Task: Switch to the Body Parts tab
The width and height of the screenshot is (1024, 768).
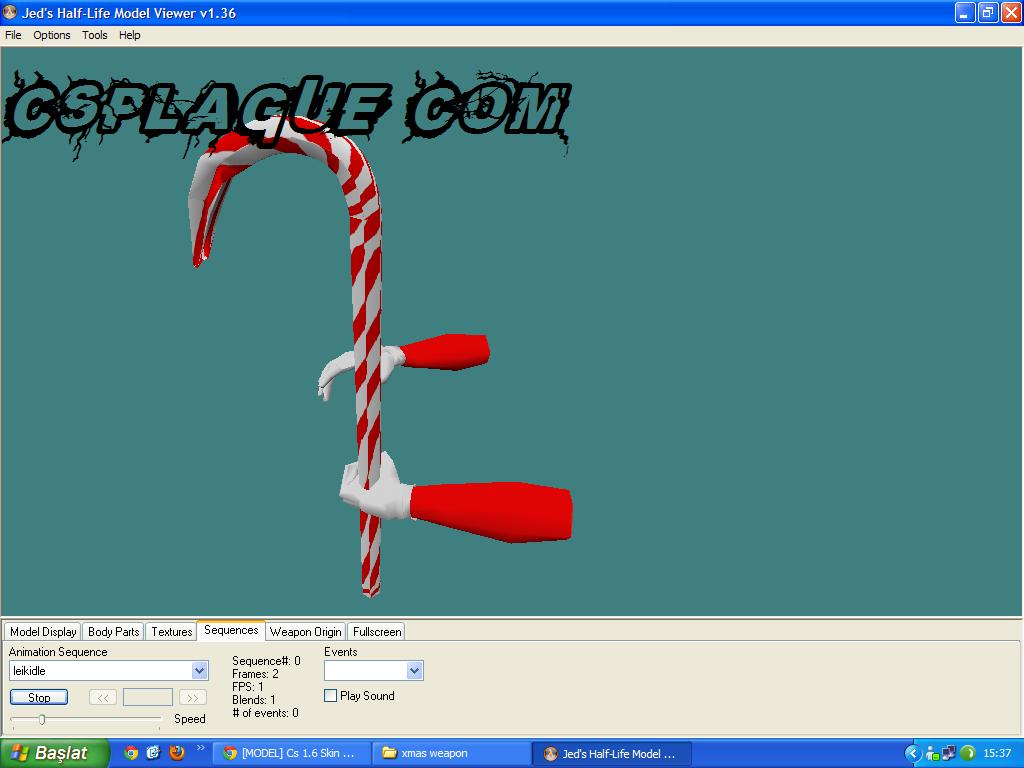Action: coord(113,632)
